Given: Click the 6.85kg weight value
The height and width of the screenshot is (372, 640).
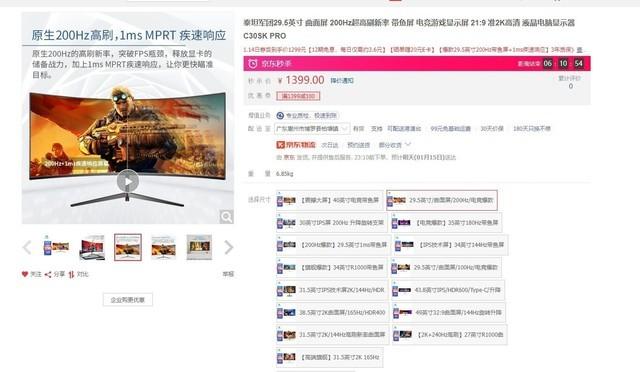Looking at the screenshot, I should tap(284, 174).
